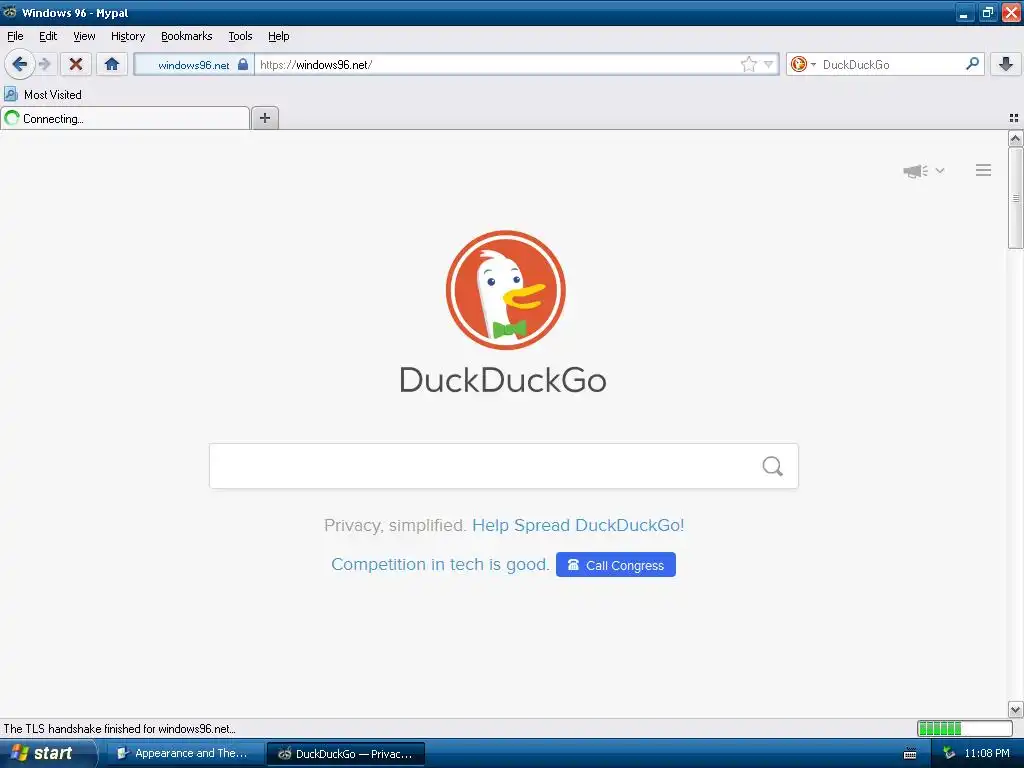This screenshot has height=768, width=1024.
Task: Open the File menu
Action: point(15,36)
